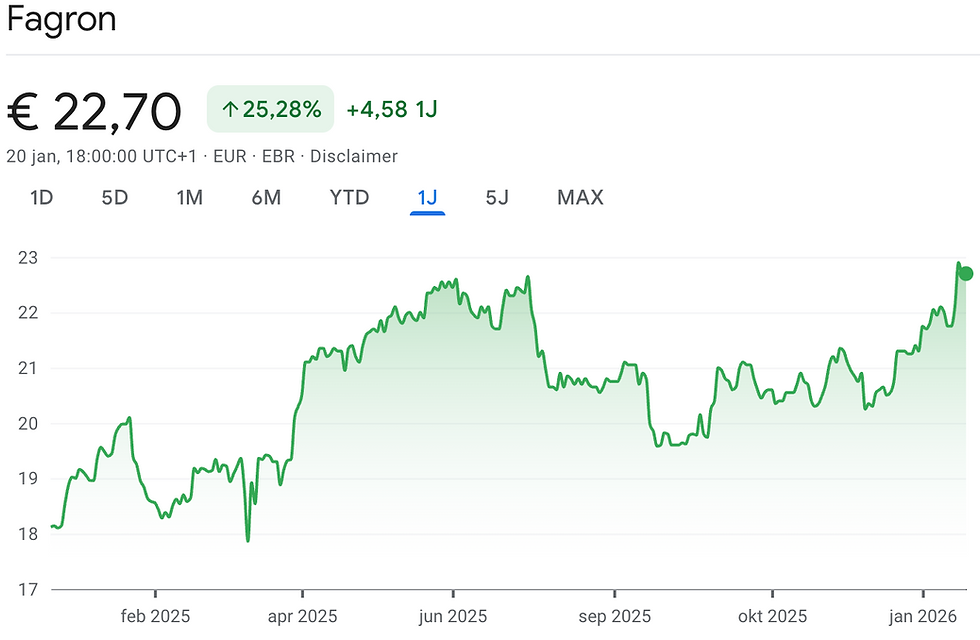Switch to the 5J time range
This screenshot has width=980, height=640.
pos(497,198)
